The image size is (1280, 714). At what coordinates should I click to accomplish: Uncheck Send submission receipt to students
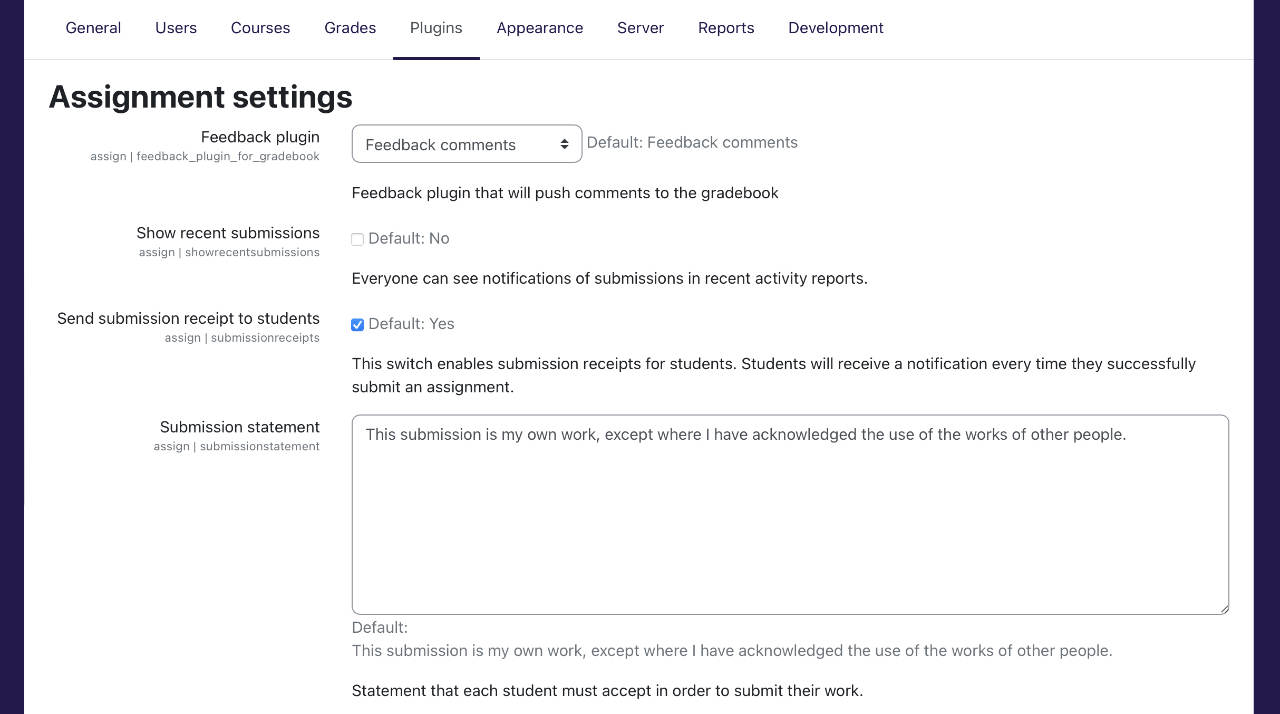358,325
